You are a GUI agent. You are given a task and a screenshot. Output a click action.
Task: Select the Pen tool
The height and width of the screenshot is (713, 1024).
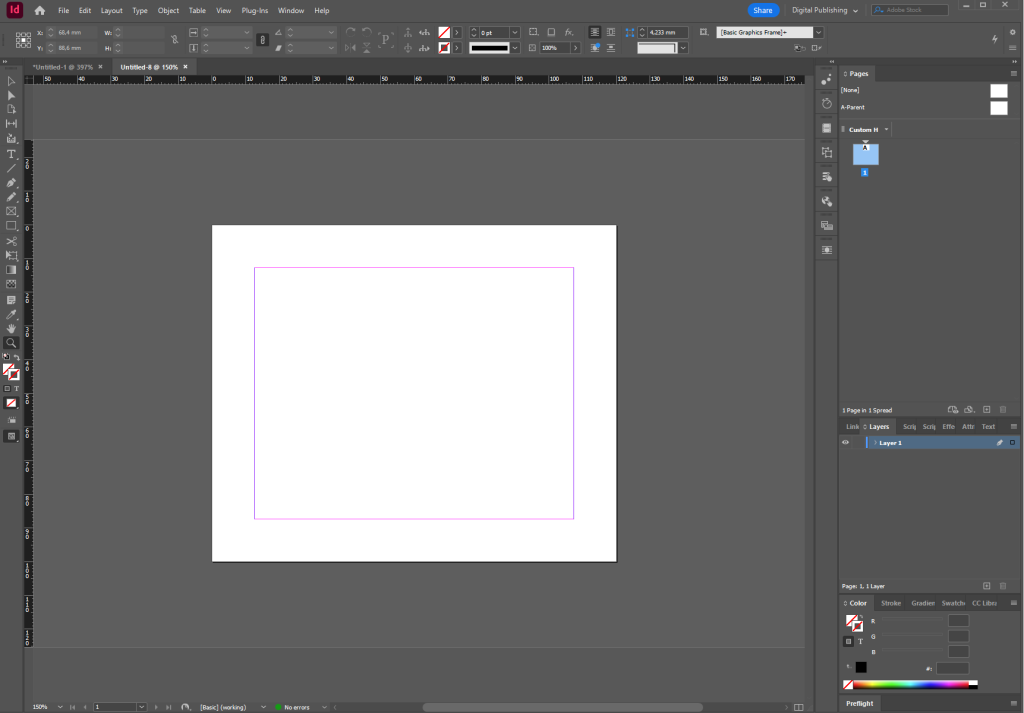[x=12, y=183]
